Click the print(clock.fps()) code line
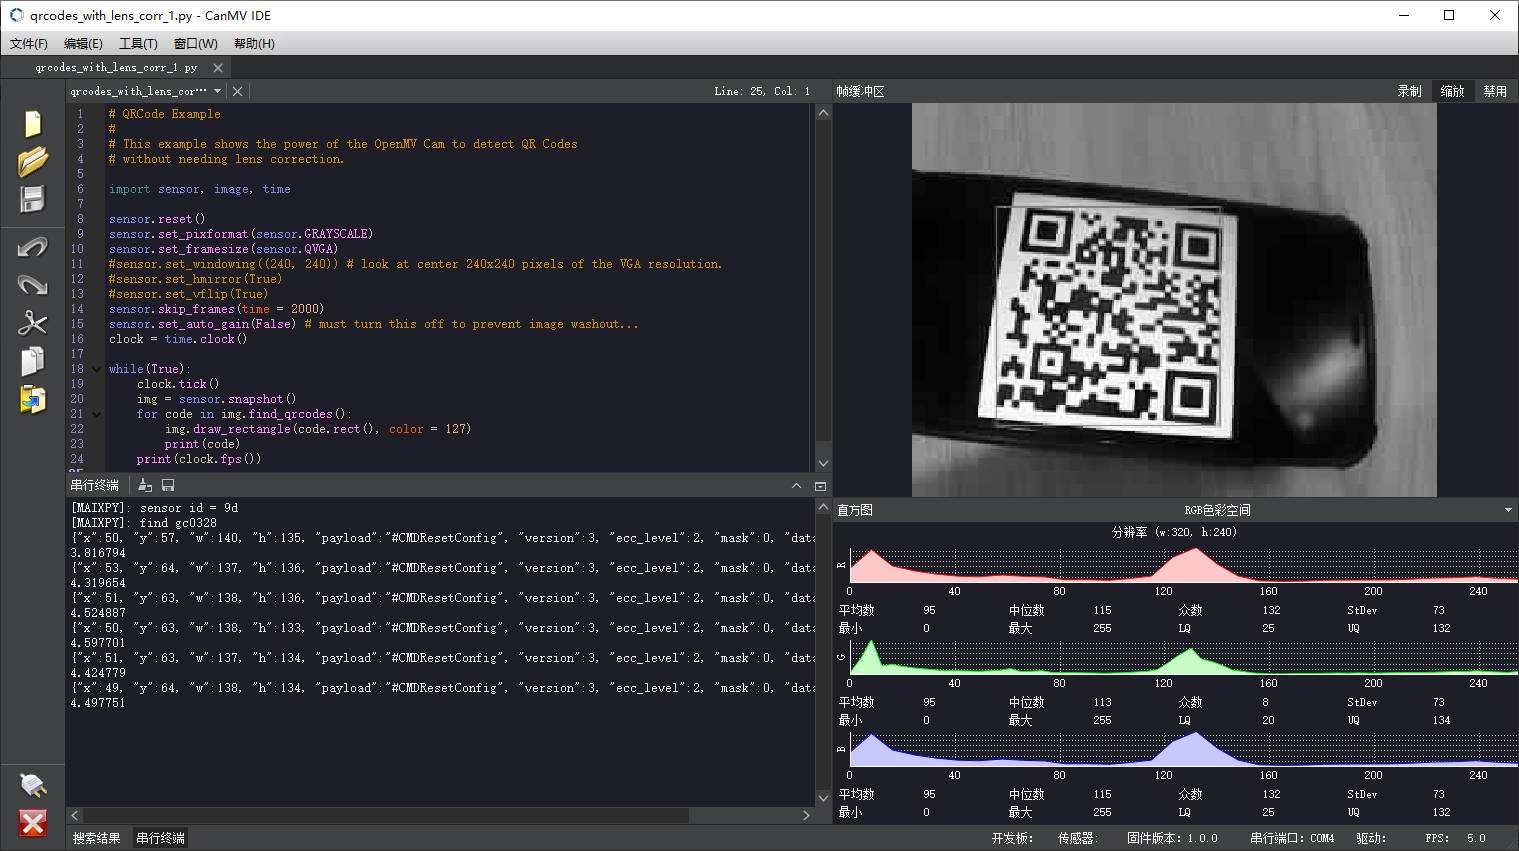Screen dimensions: 1519x851 tap(199, 459)
